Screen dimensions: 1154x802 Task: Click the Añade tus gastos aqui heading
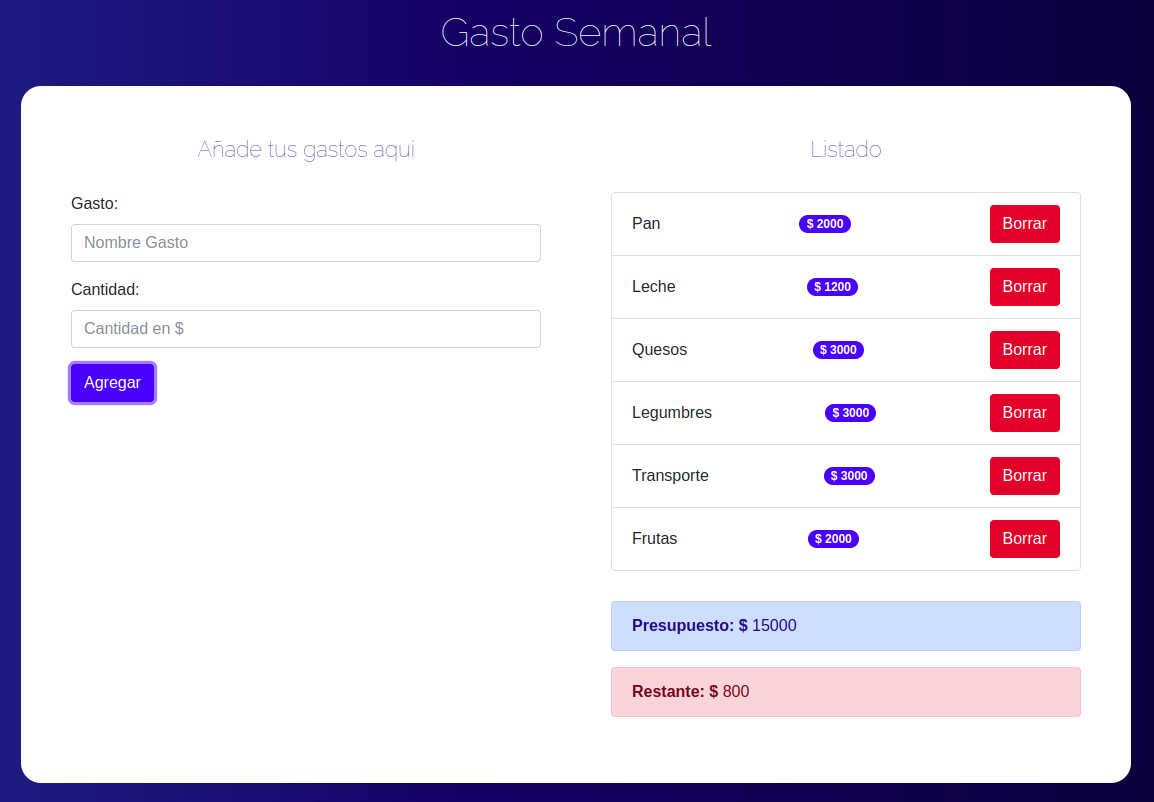click(x=305, y=149)
